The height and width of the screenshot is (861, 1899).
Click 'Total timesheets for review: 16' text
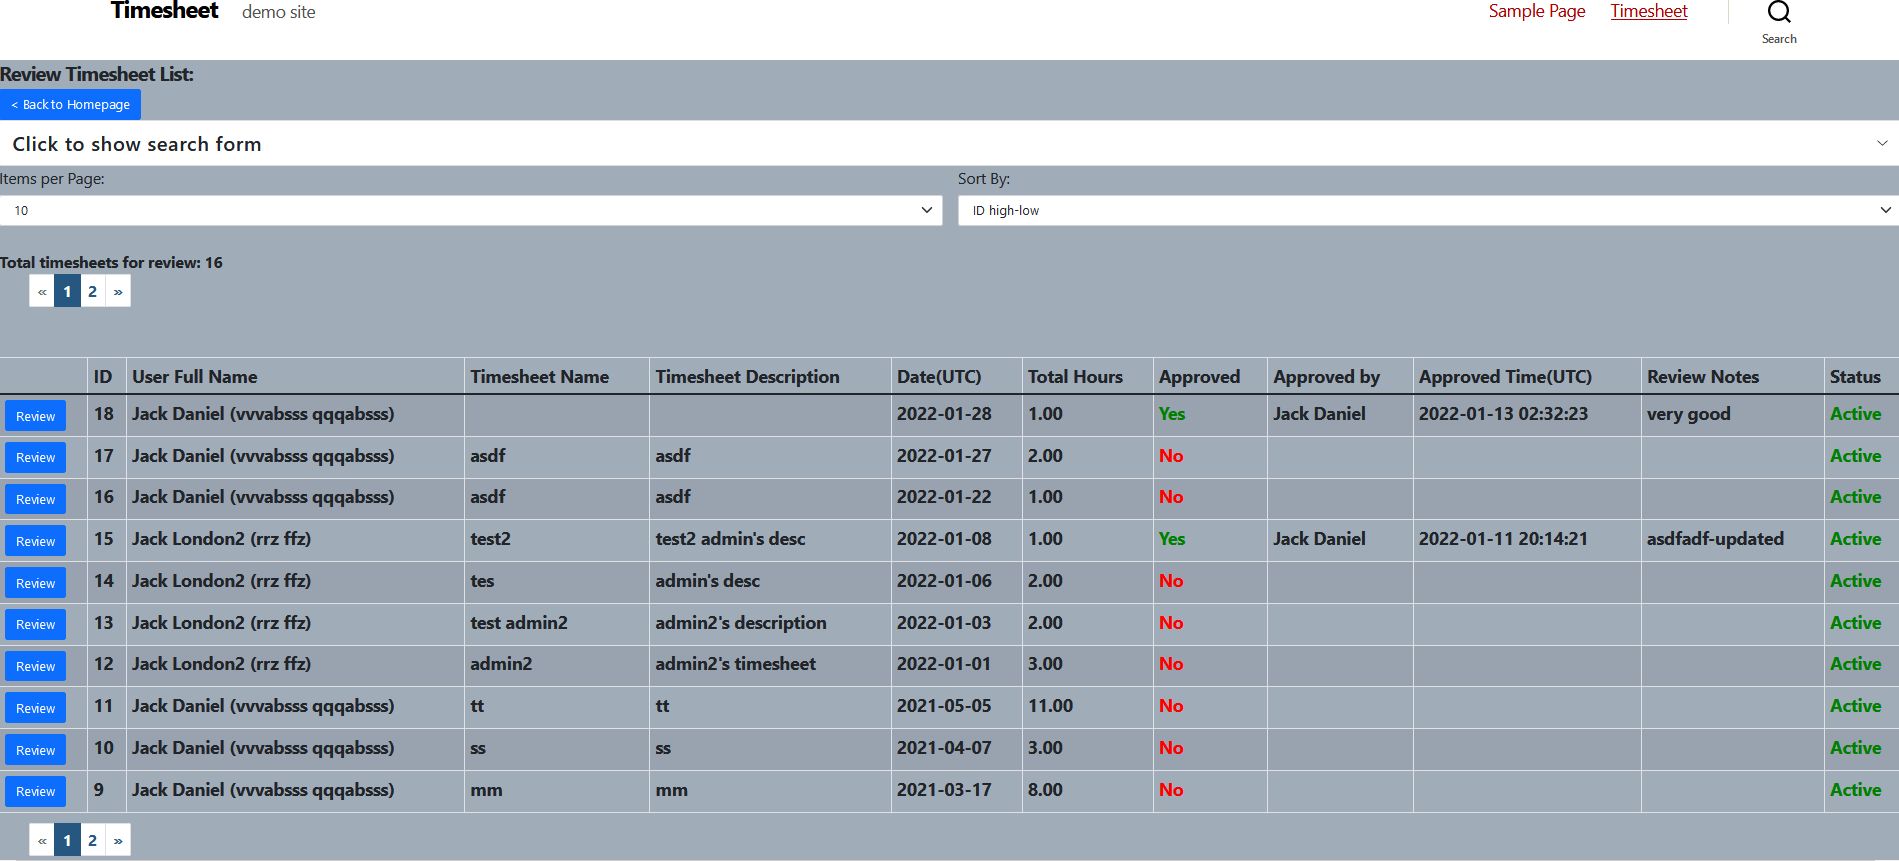click(x=111, y=263)
